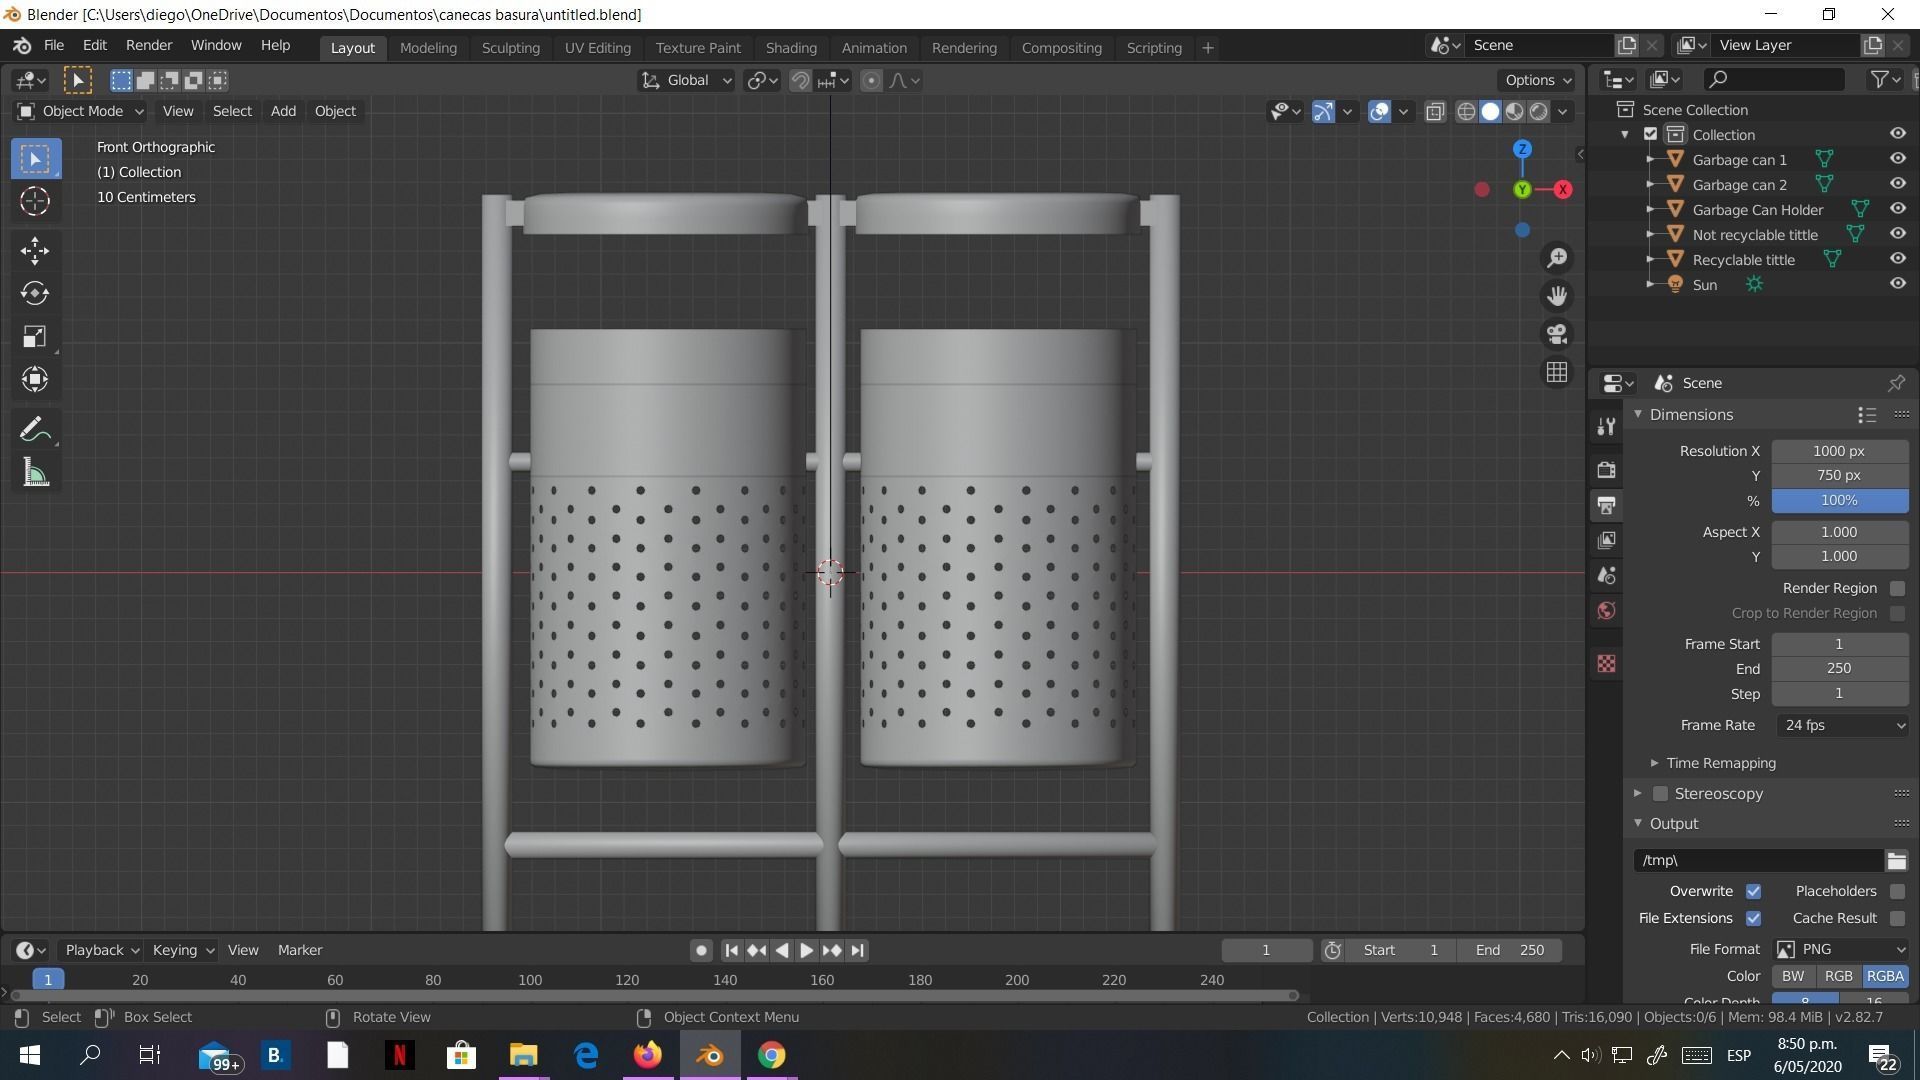Switch to orthographic/perspective grid view

click(1557, 372)
